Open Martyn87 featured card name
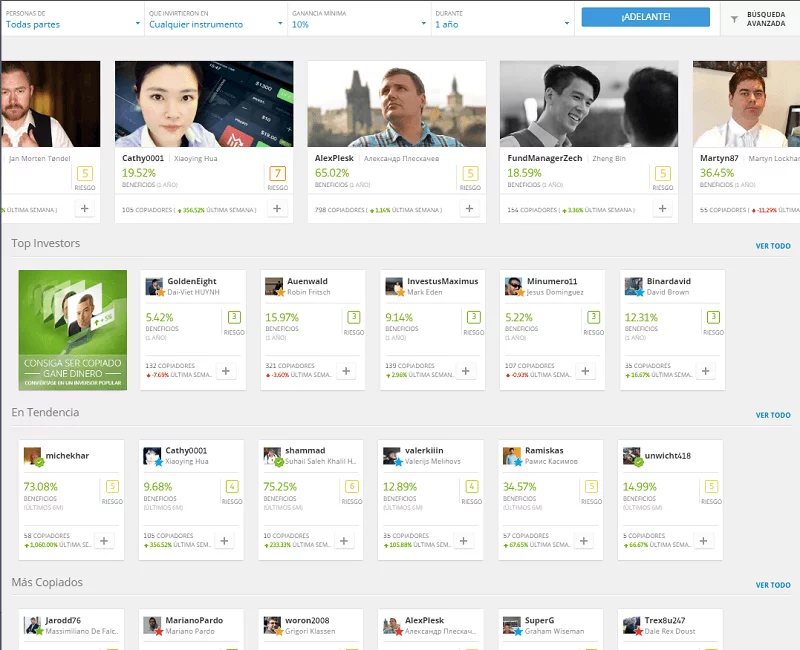 (x=719, y=158)
